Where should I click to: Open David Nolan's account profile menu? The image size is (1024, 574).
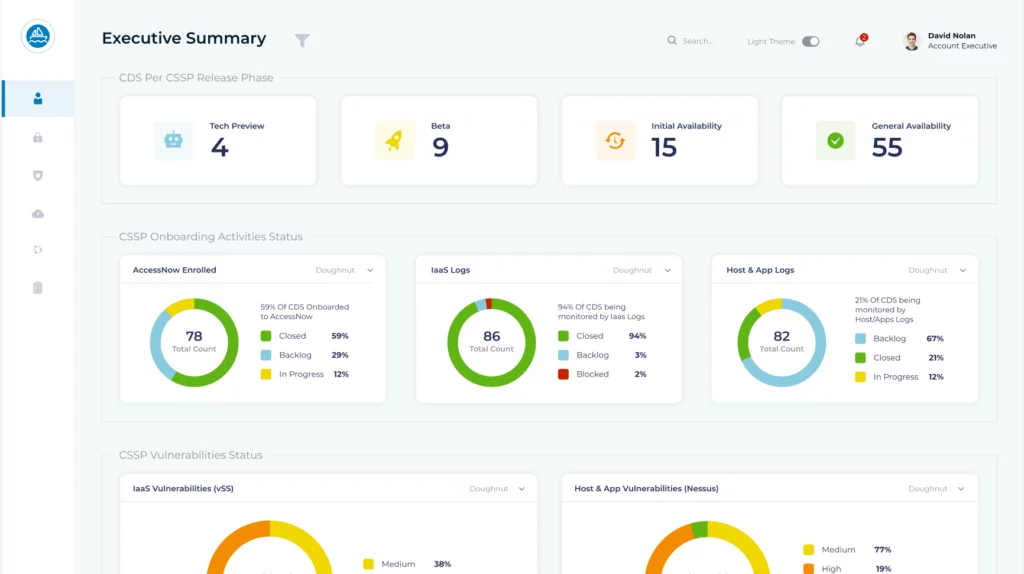click(950, 41)
